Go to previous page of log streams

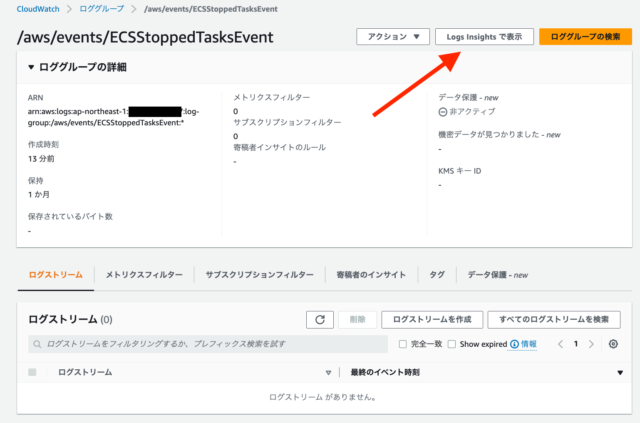(x=560, y=344)
